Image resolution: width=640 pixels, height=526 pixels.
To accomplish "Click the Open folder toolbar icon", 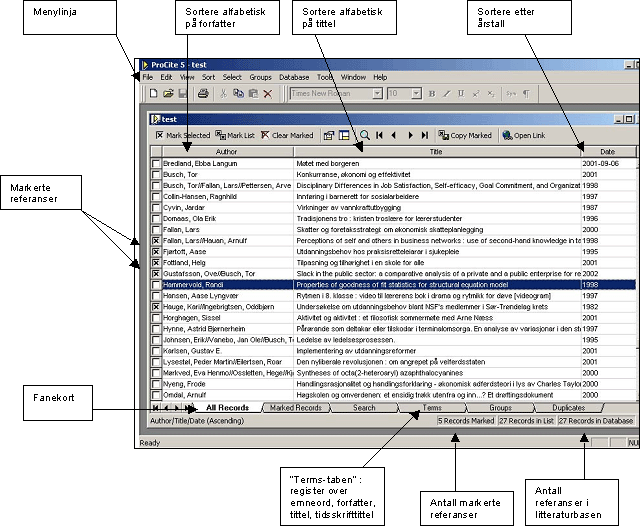I will tap(168, 93).
